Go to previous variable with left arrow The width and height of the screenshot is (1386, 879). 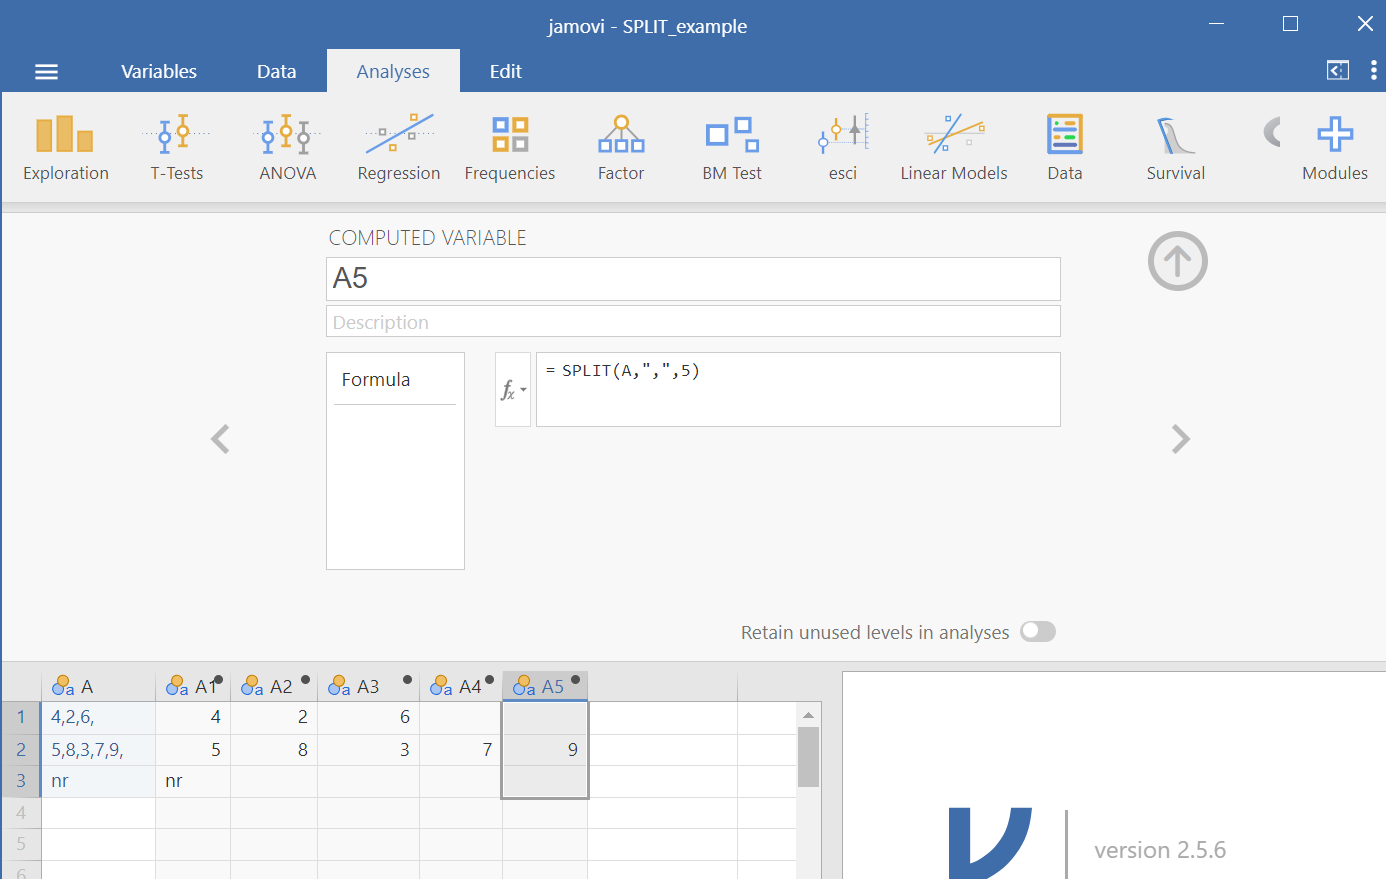coord(220,439)
